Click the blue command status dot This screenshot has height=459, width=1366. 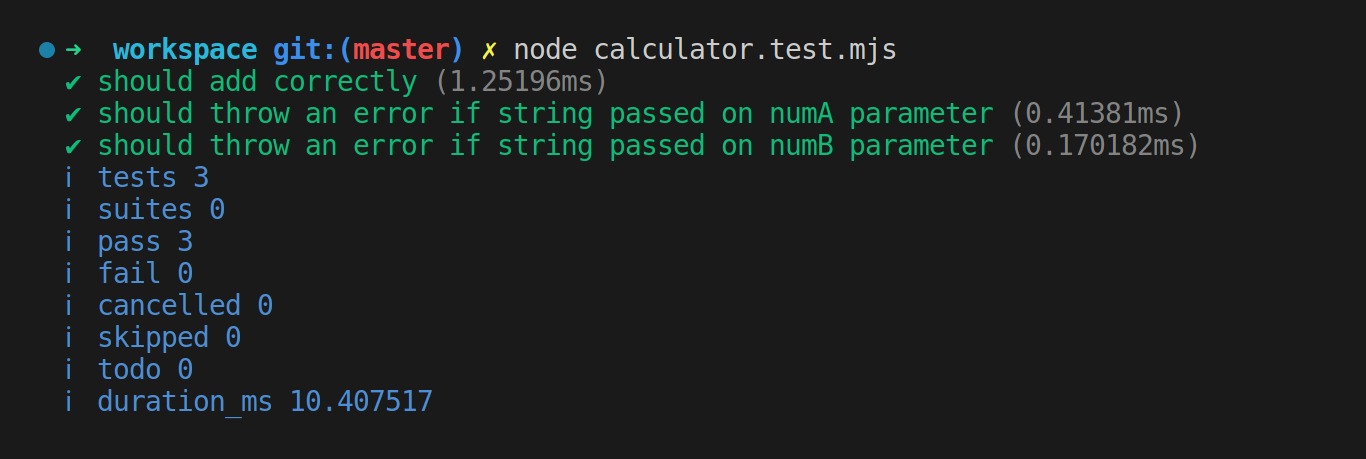(x=46, y=49)
